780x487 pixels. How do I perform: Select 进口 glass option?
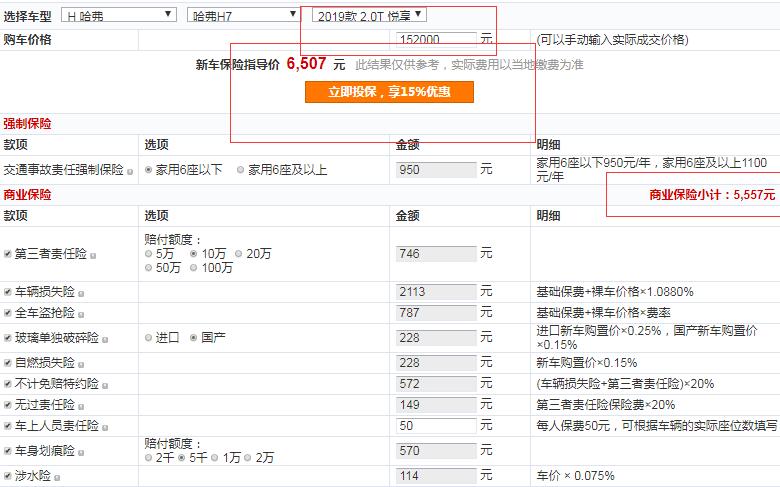tap(148, 338)
